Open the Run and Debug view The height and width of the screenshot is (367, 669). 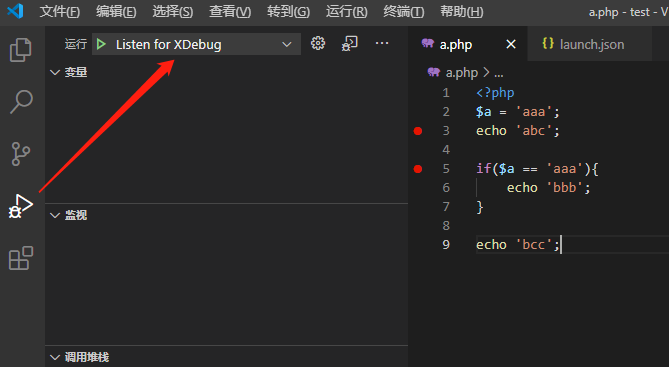(x=20, y=206)
